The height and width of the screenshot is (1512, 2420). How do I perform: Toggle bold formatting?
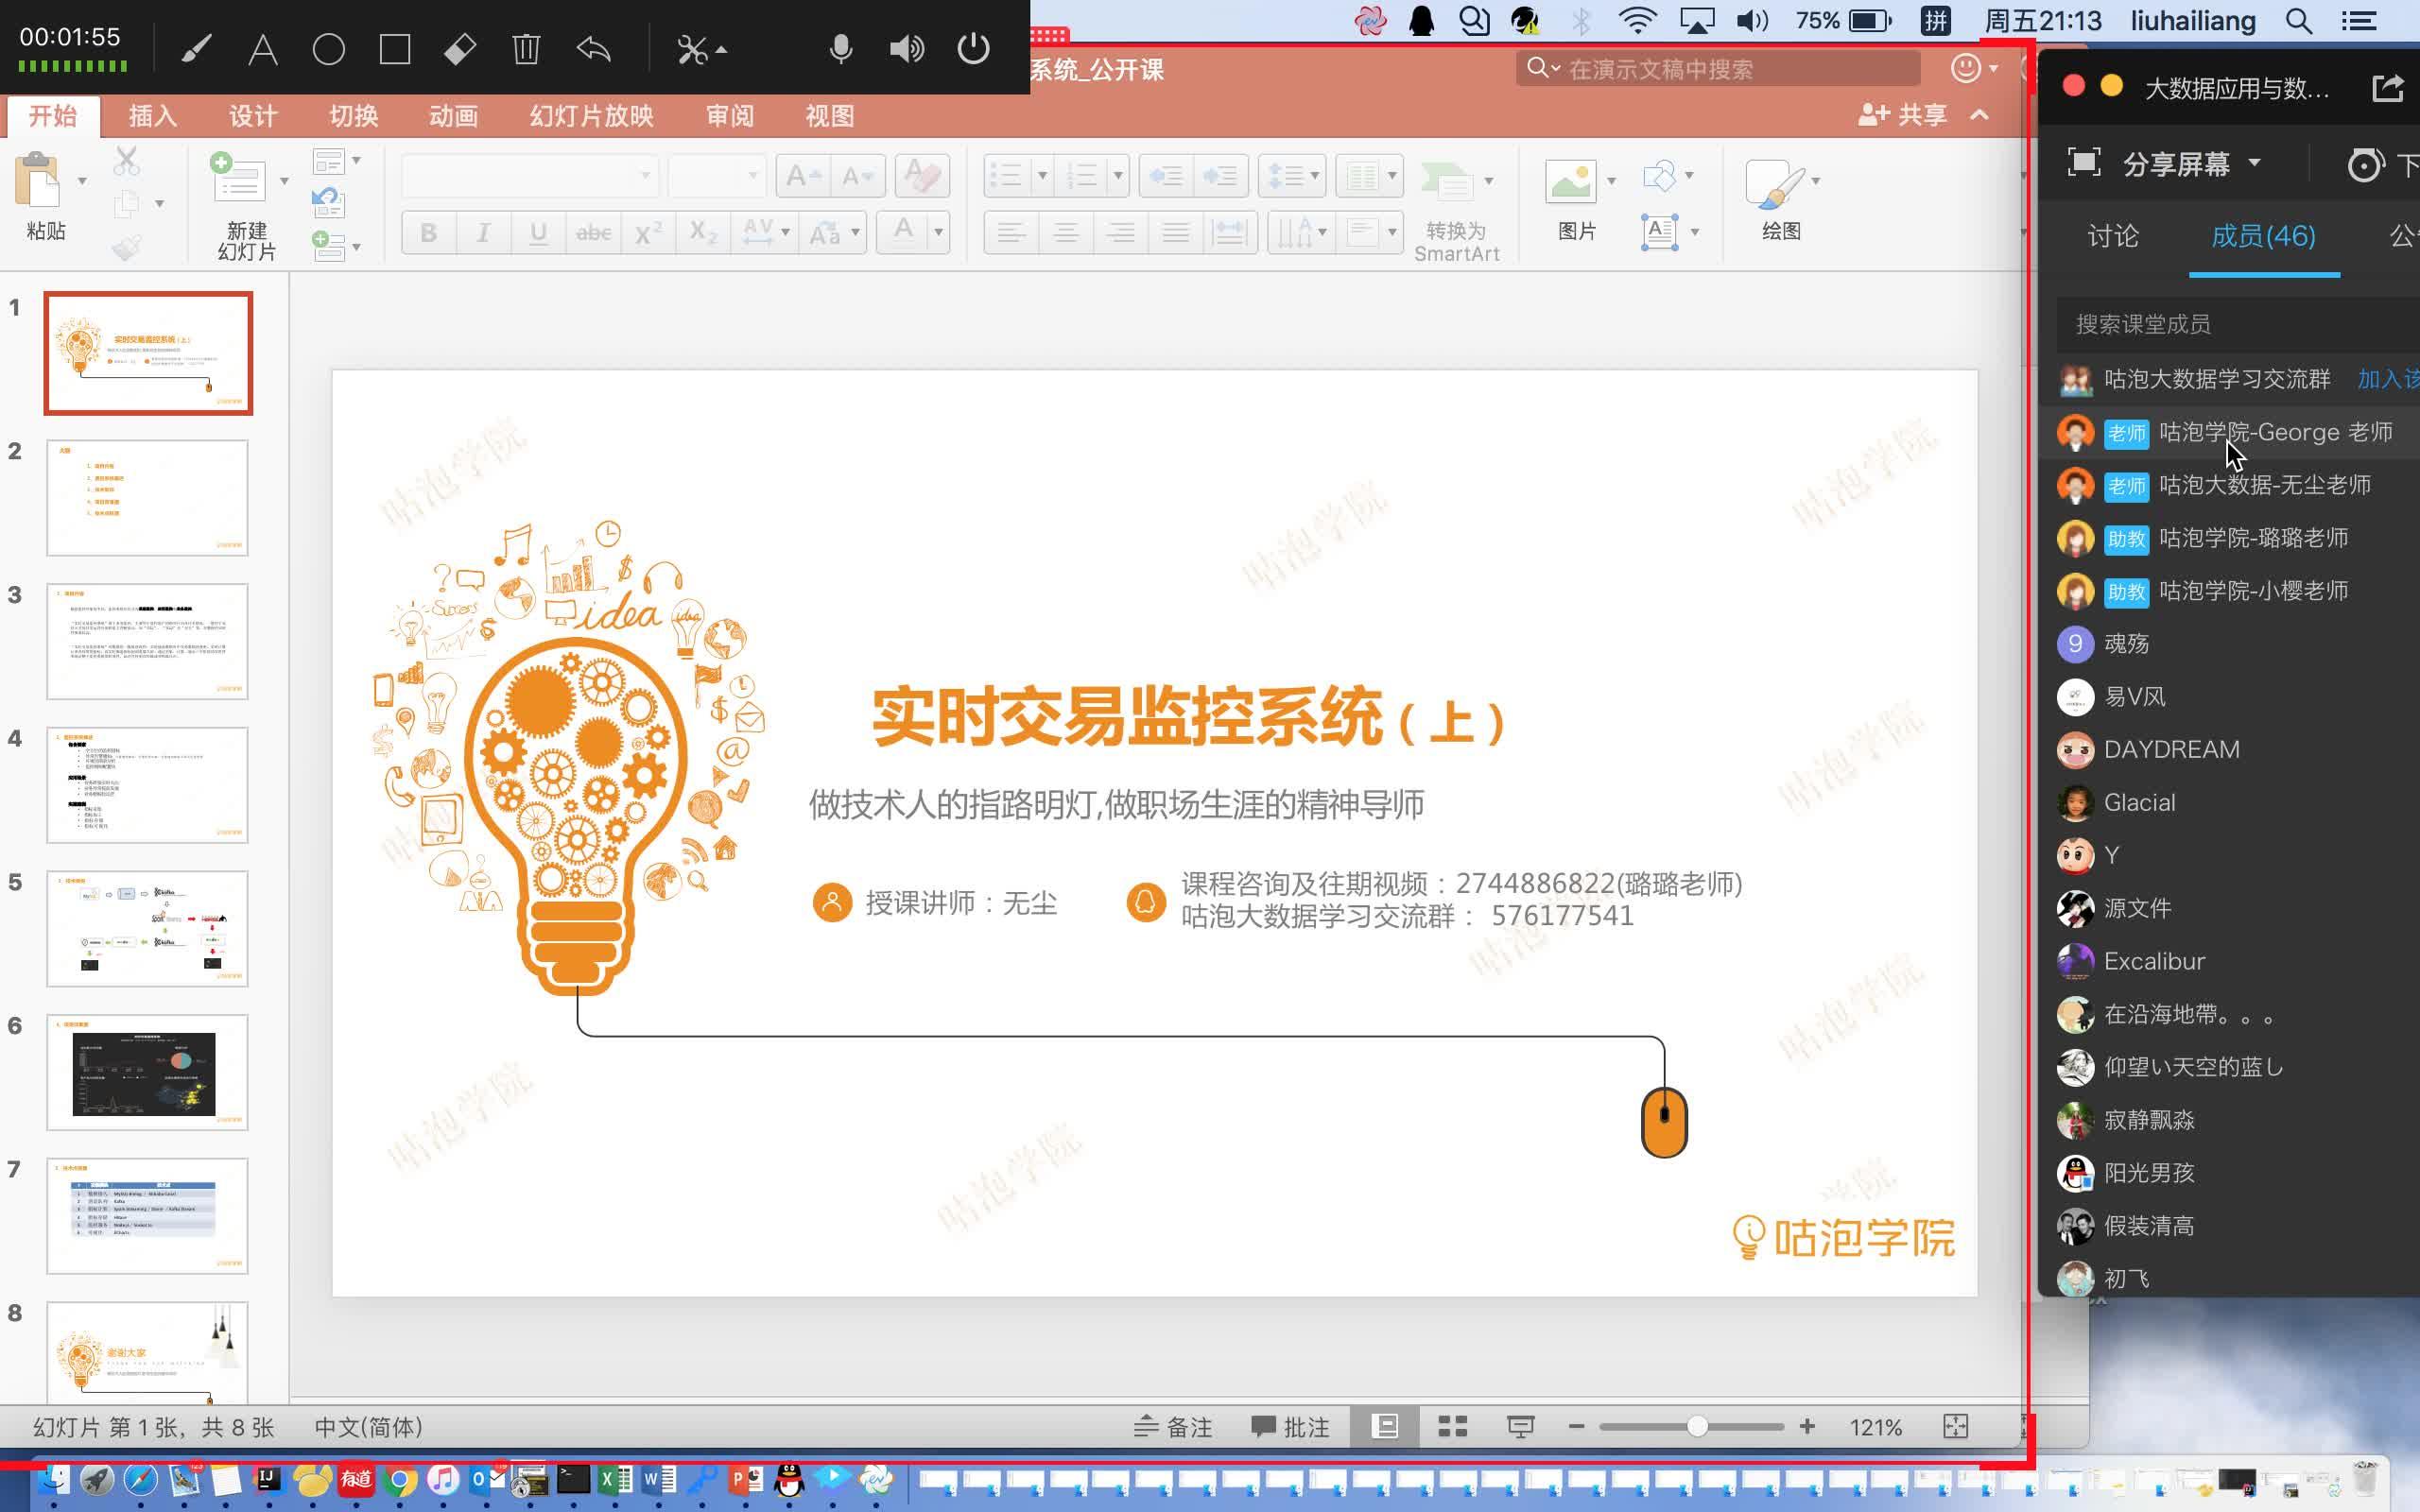[430, 233]
